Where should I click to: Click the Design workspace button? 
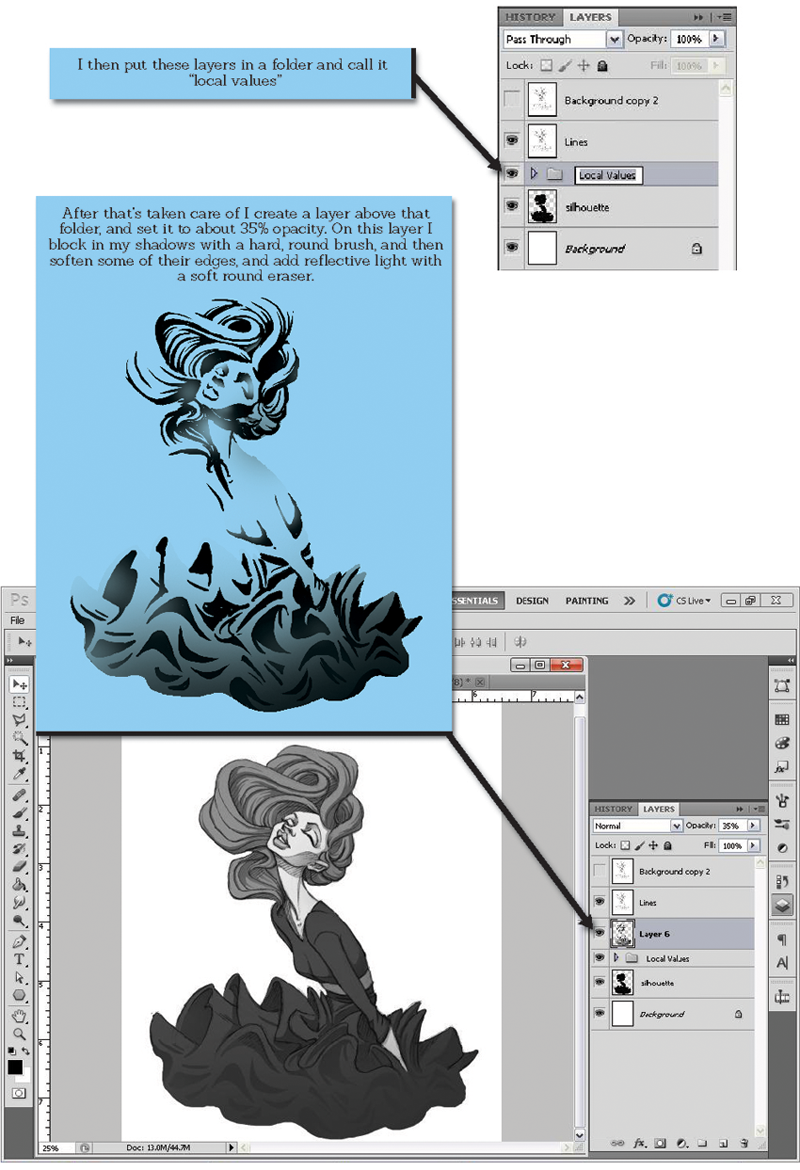click(x=532, y=601)
